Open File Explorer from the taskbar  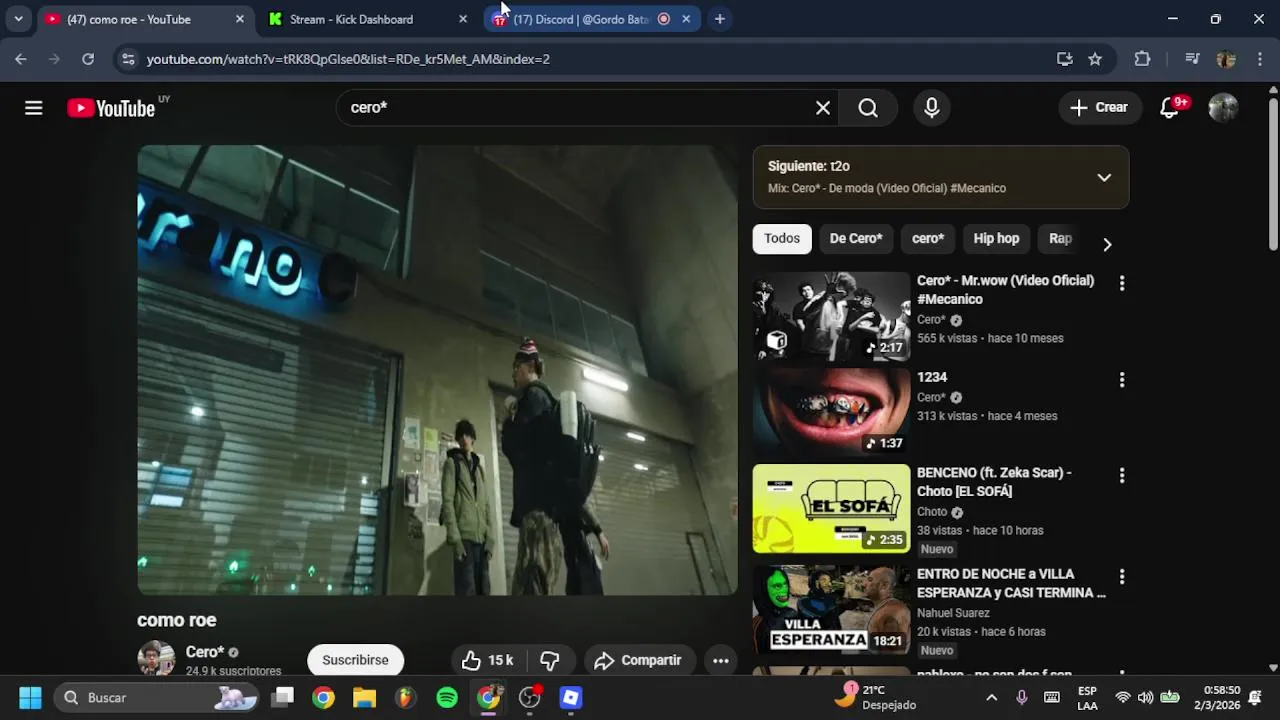[x=364, y=697]
